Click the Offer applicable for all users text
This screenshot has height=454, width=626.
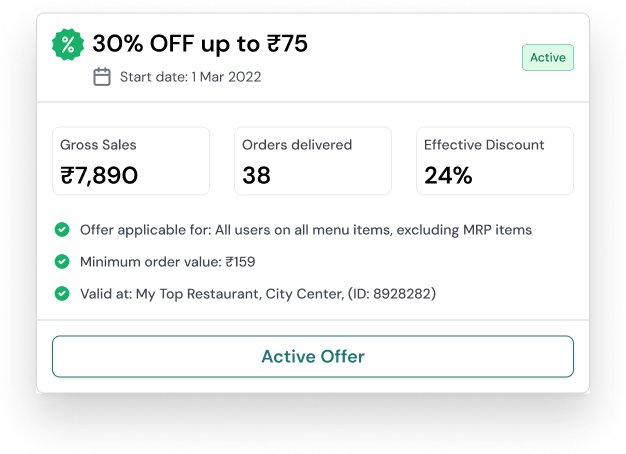[306, 230]
